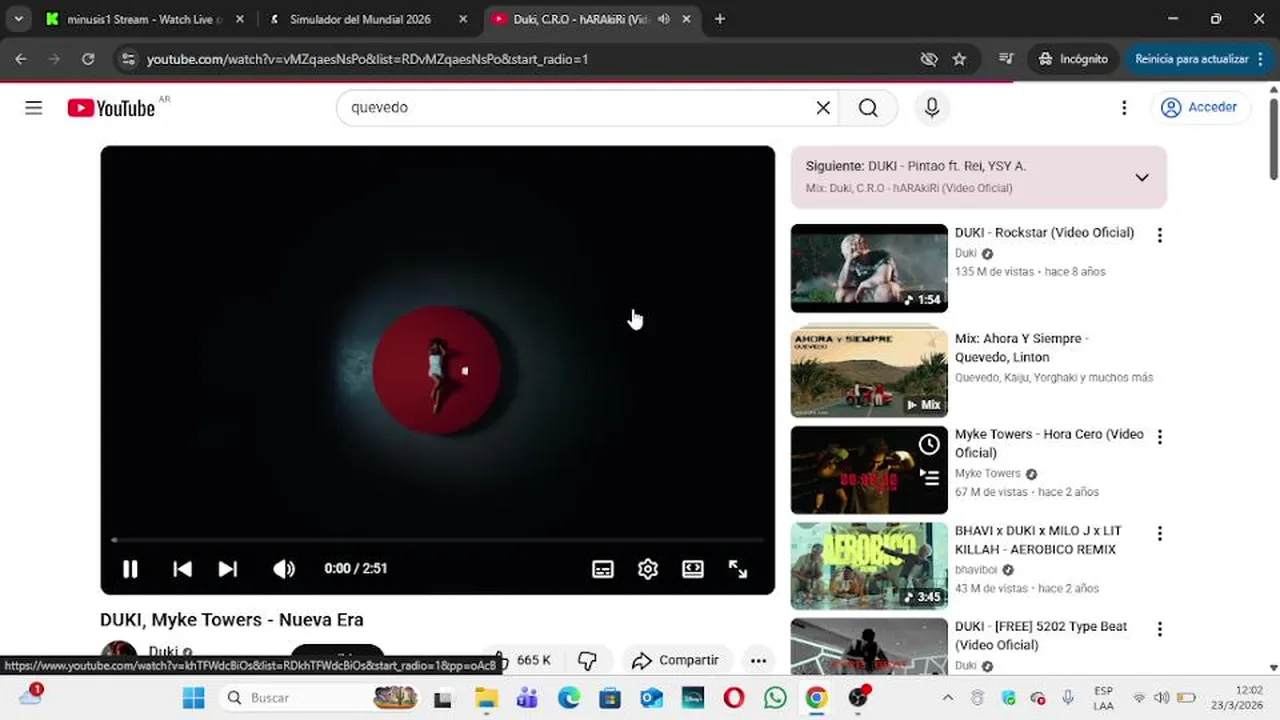
Task: Switch to minusis1 Stream tab
Action: point(142,19)
